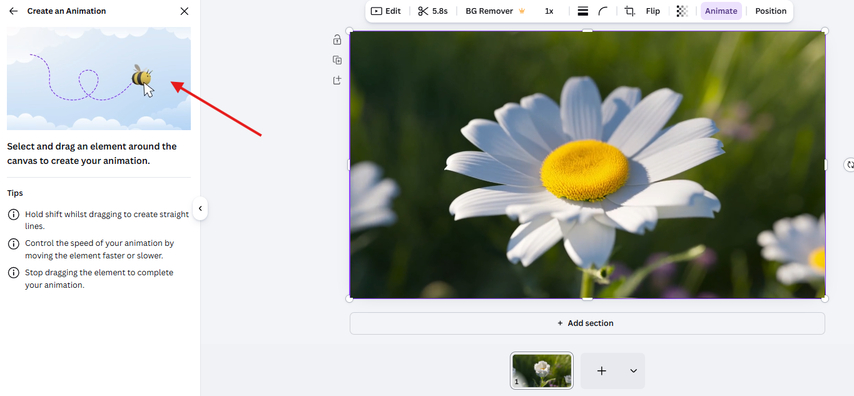
Task: Click info icon beside straight lines tip
Action: point(13,215)
